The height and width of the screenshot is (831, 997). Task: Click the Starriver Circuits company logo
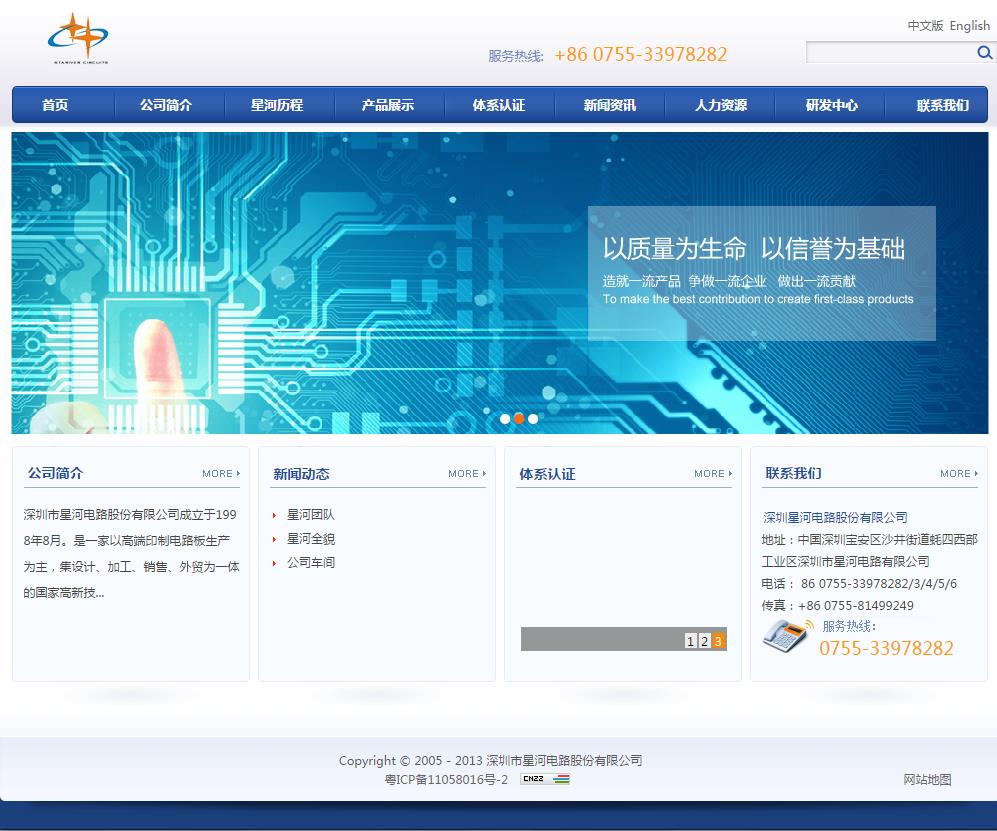click(x=78, y=38)
